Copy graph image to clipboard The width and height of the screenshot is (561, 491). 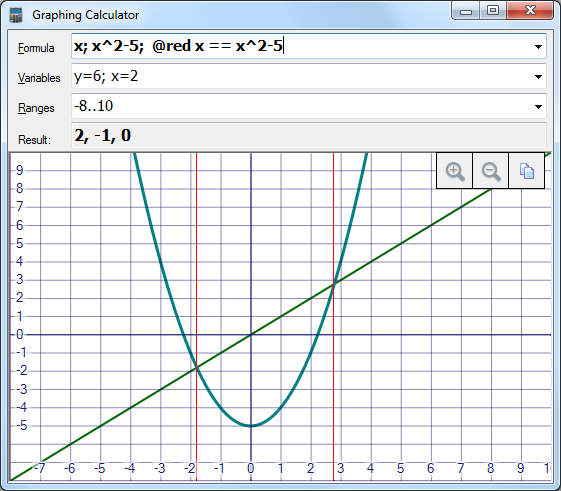(x=527, y=171)
